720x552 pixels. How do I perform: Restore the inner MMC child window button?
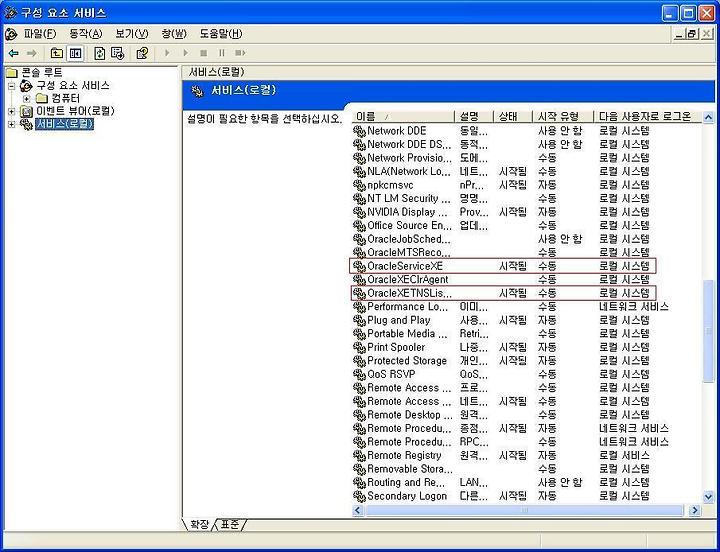693,34
